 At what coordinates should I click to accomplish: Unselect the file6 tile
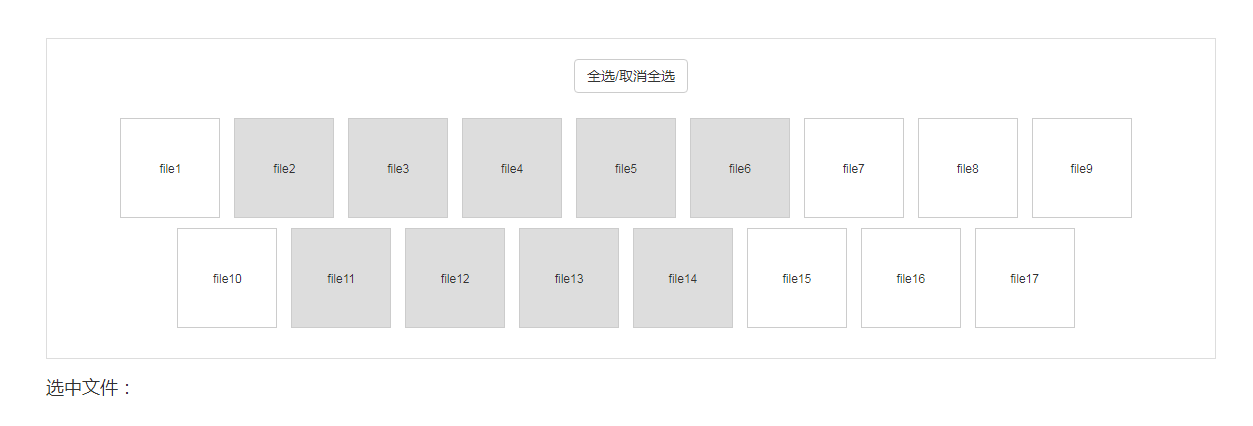pyautogui.click(x=740, y=168)
